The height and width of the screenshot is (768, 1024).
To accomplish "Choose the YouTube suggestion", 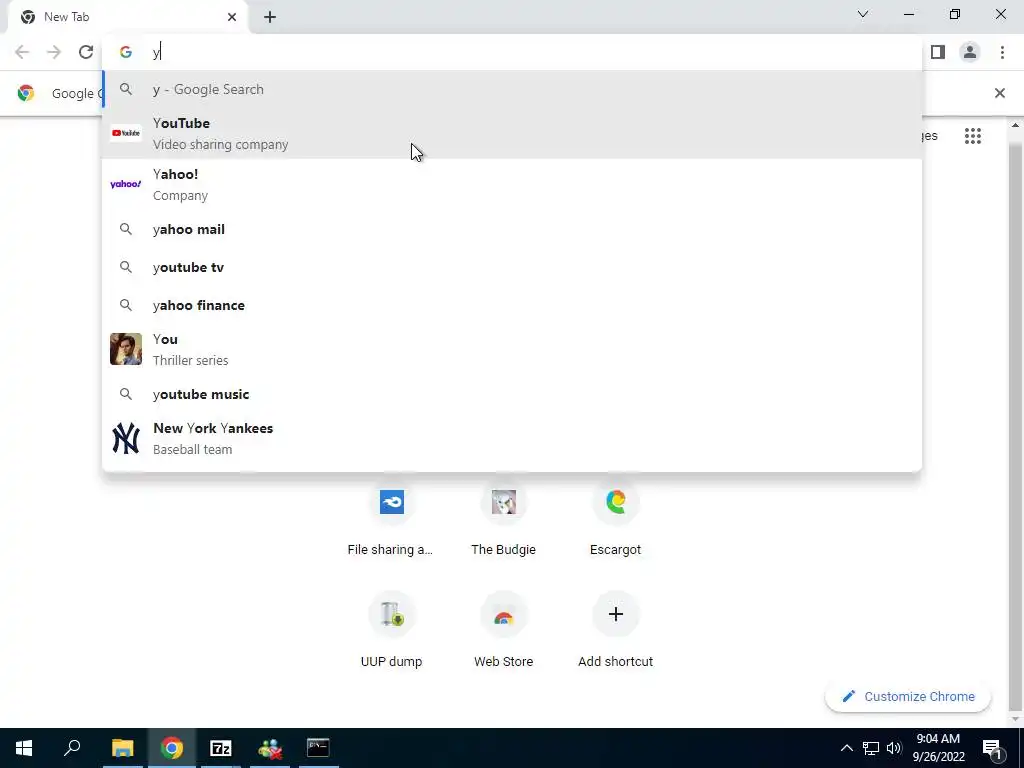I will (512, 133).
